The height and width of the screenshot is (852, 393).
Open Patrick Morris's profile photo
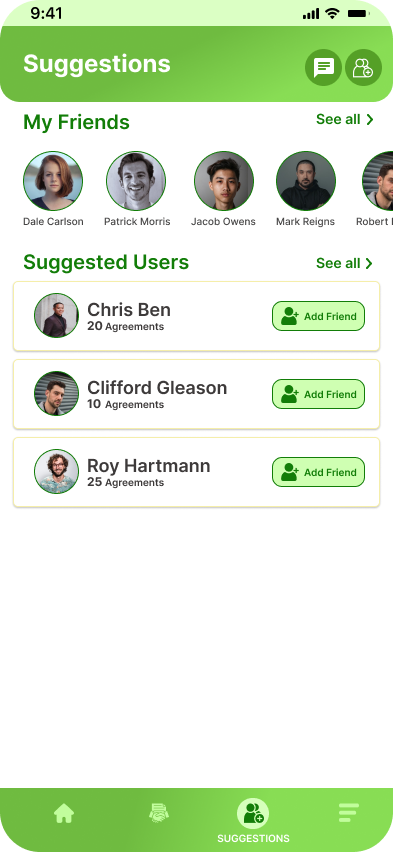136,181
